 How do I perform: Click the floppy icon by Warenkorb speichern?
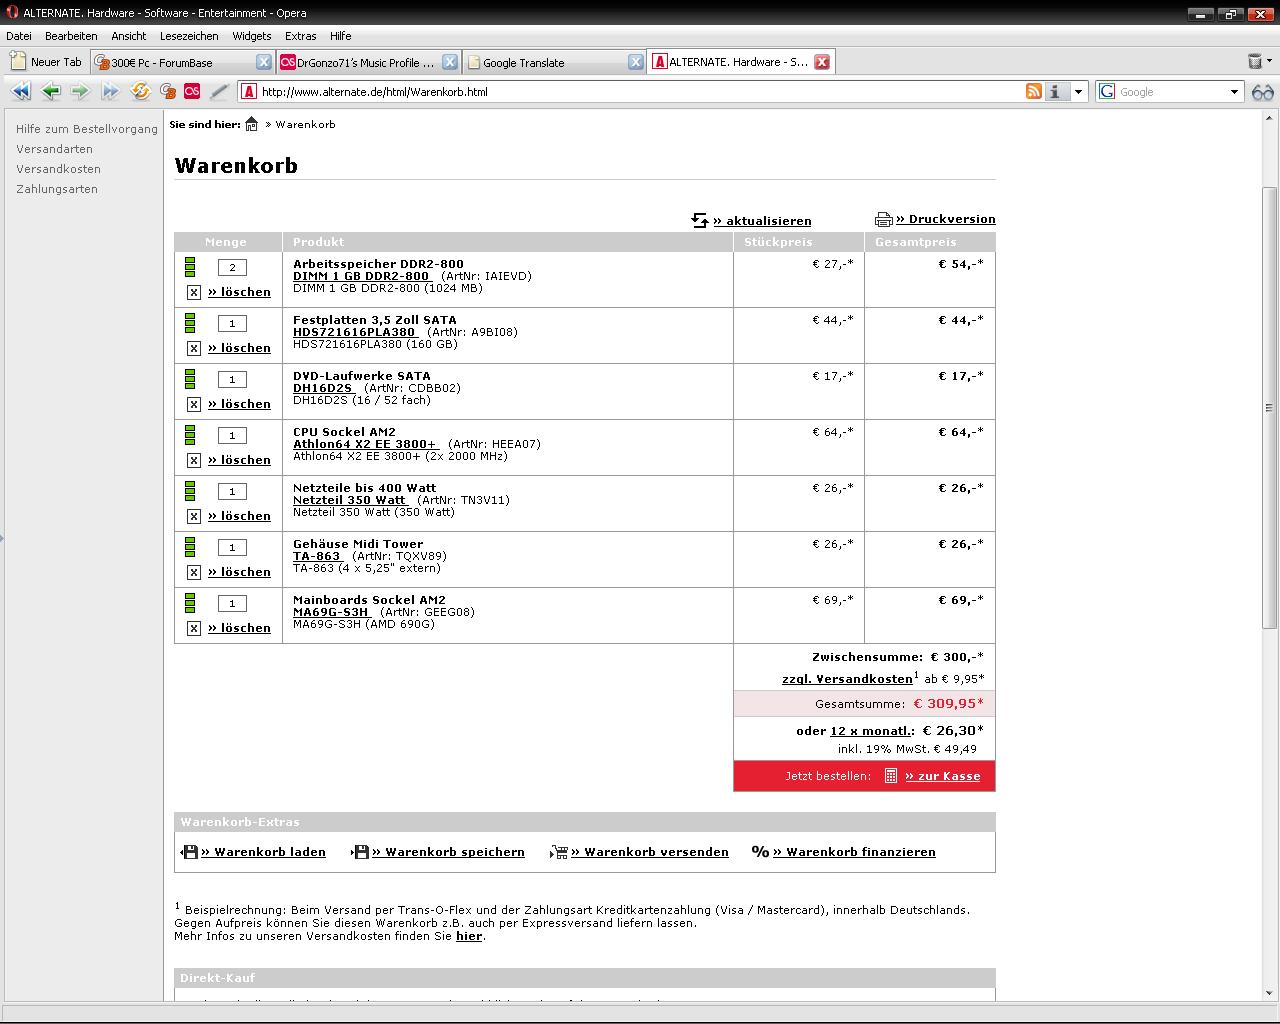360,852
